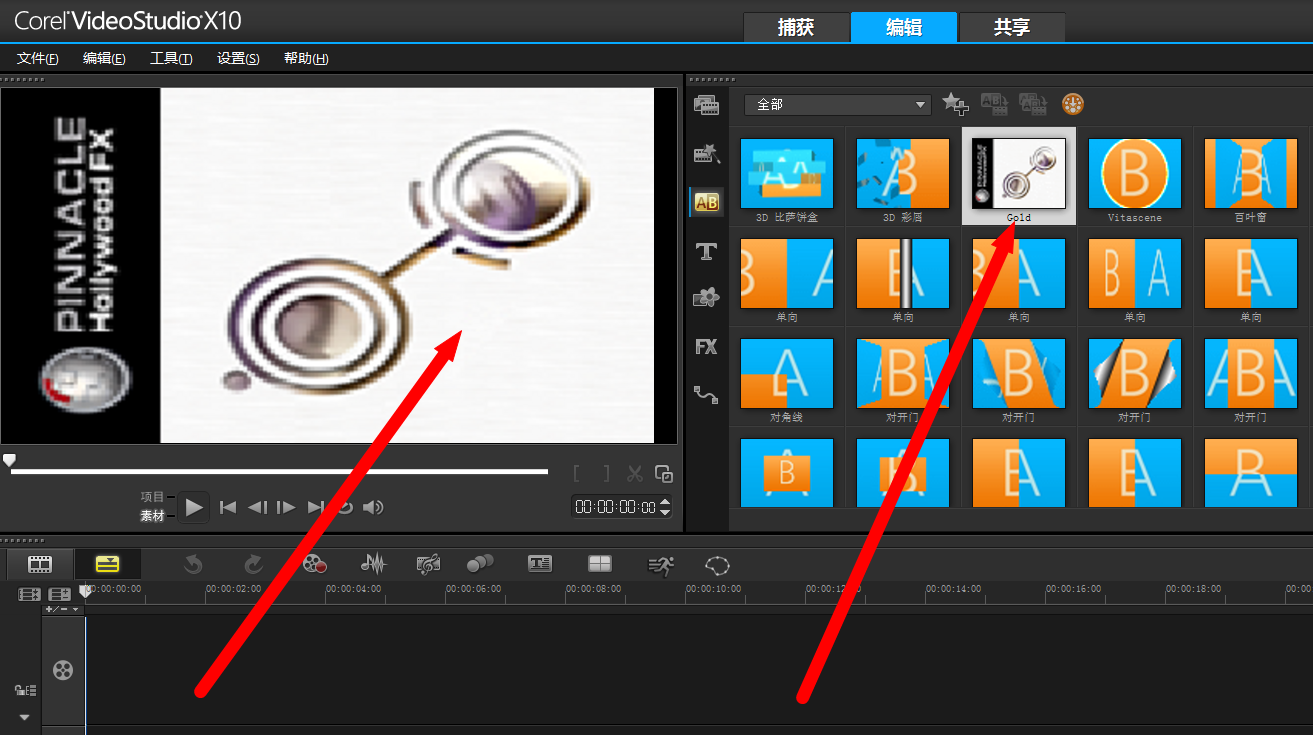The height and width of the screenshot is (735, 1313).
Task: Click the Mark-out right bracket button
Action: [x=605, y=474]
